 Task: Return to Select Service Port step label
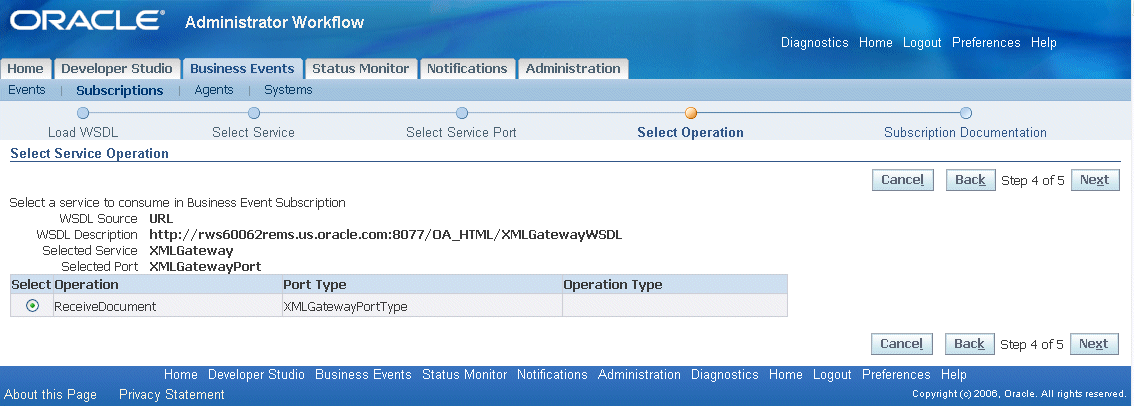tap(461, 132)
